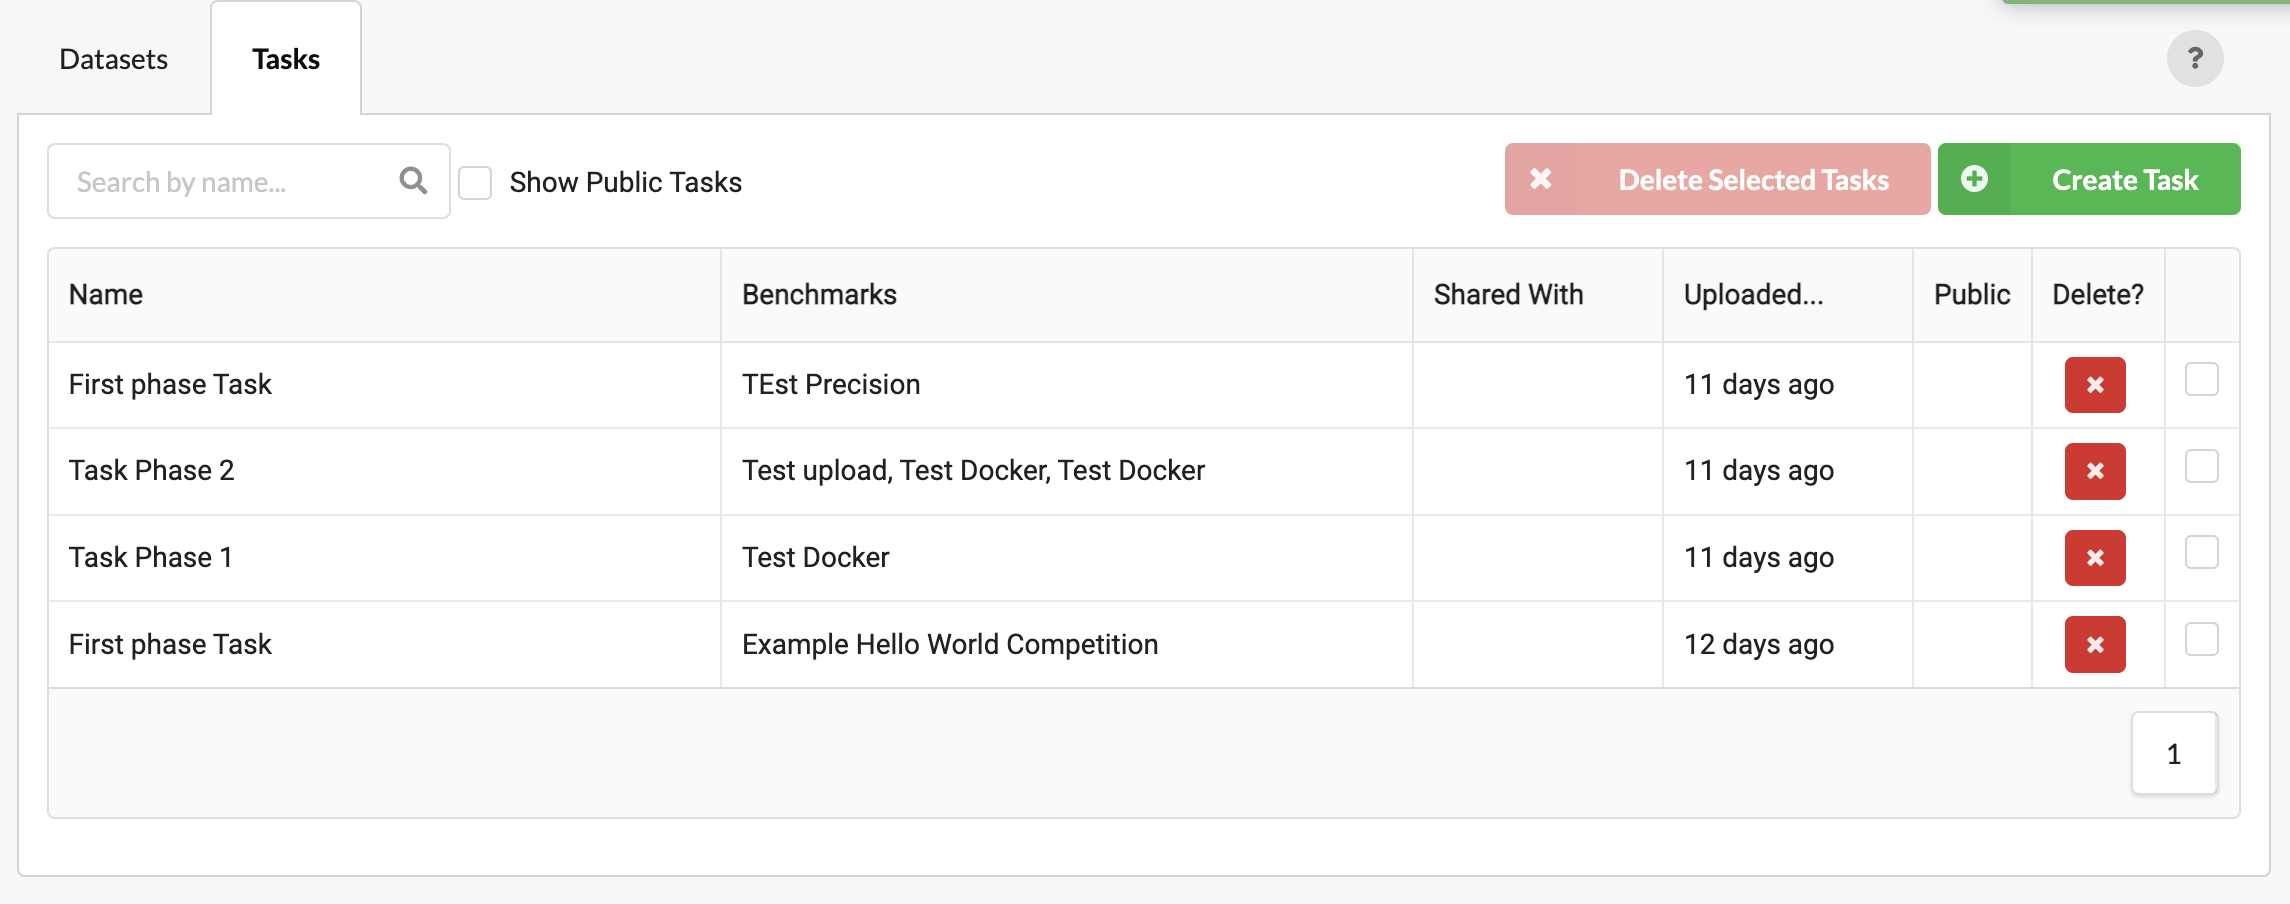Viewport: 2290px width, 904px height.
Task: Select the checkbox for Task Phase 2 row
Action: tap(2200, 465)
